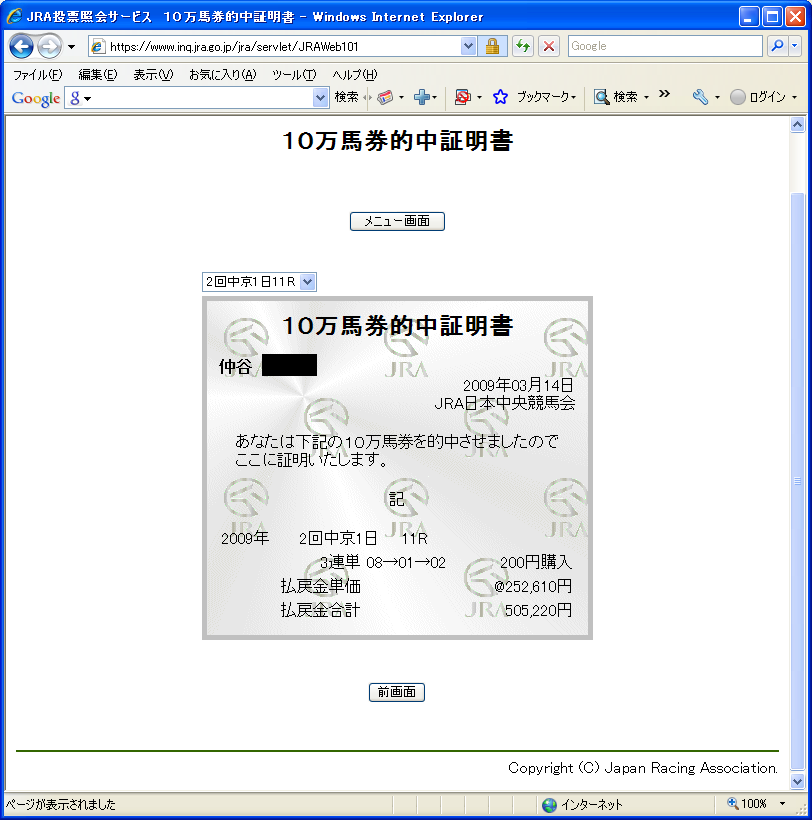812x820 pixels.
Task: Open the 100% zoom level control
Action: click(x=756, y=804)
